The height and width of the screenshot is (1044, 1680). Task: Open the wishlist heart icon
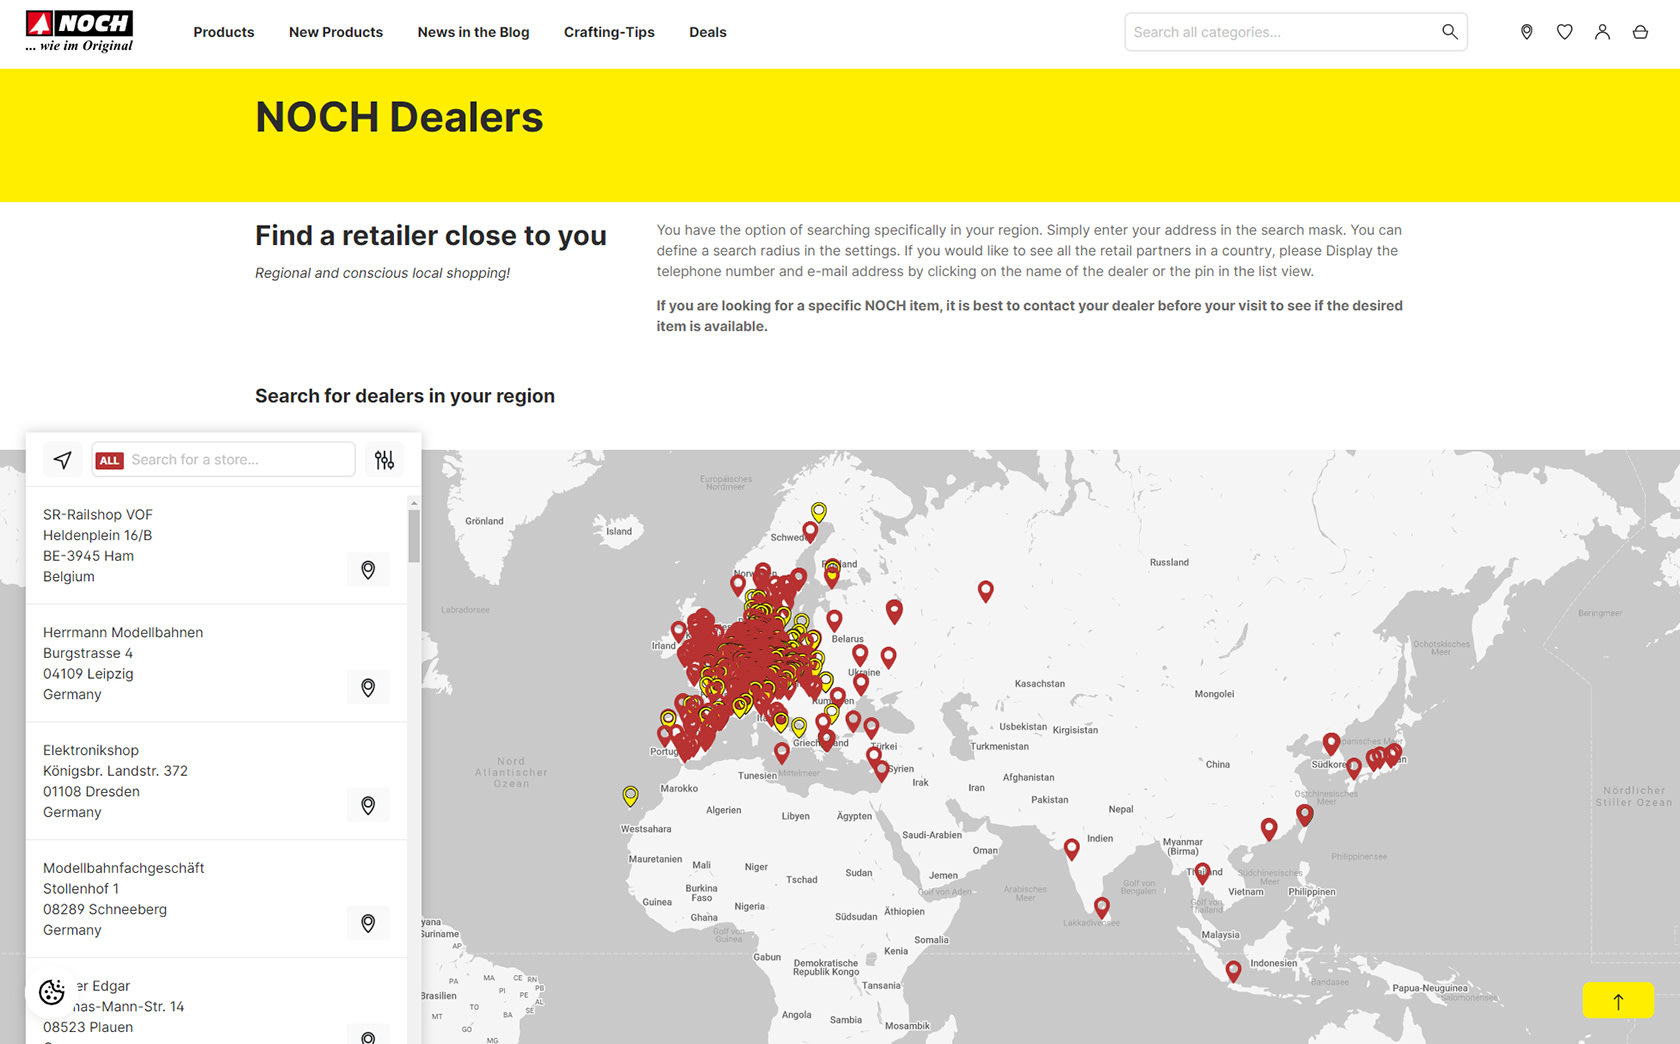[x=1564, y=32]
